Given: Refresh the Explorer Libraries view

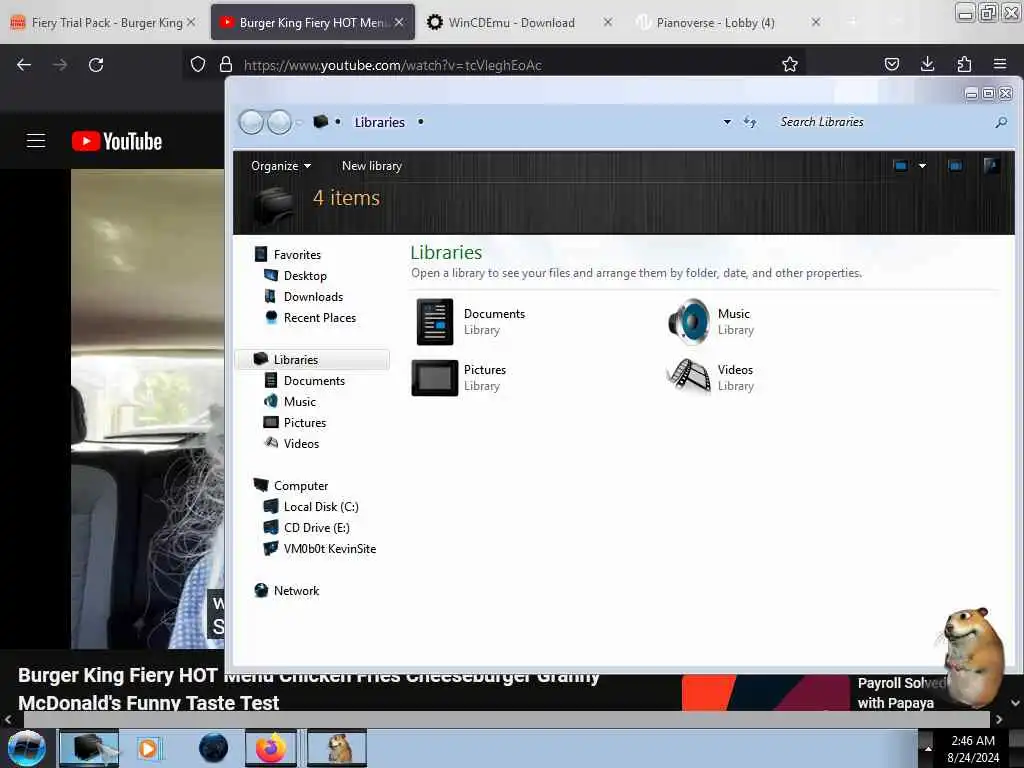Looking at the screenshot, I should tap(750, 122).
